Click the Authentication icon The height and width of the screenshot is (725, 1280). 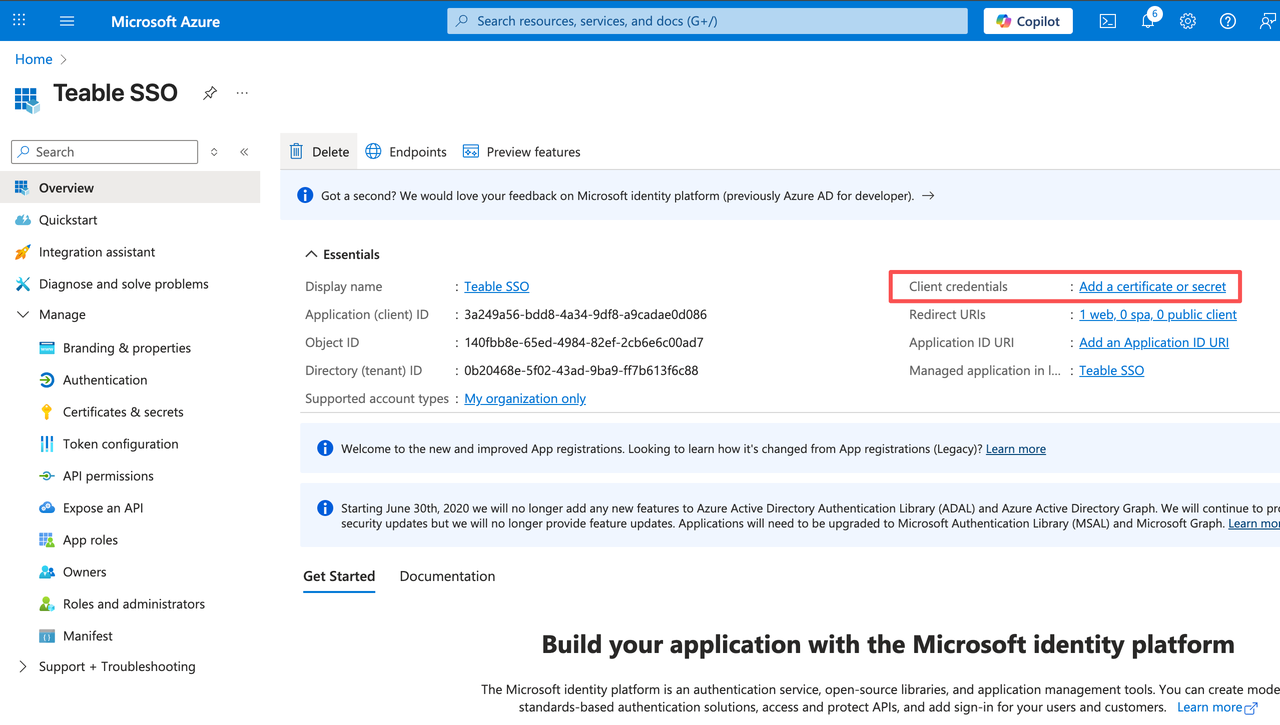(46, 380)
